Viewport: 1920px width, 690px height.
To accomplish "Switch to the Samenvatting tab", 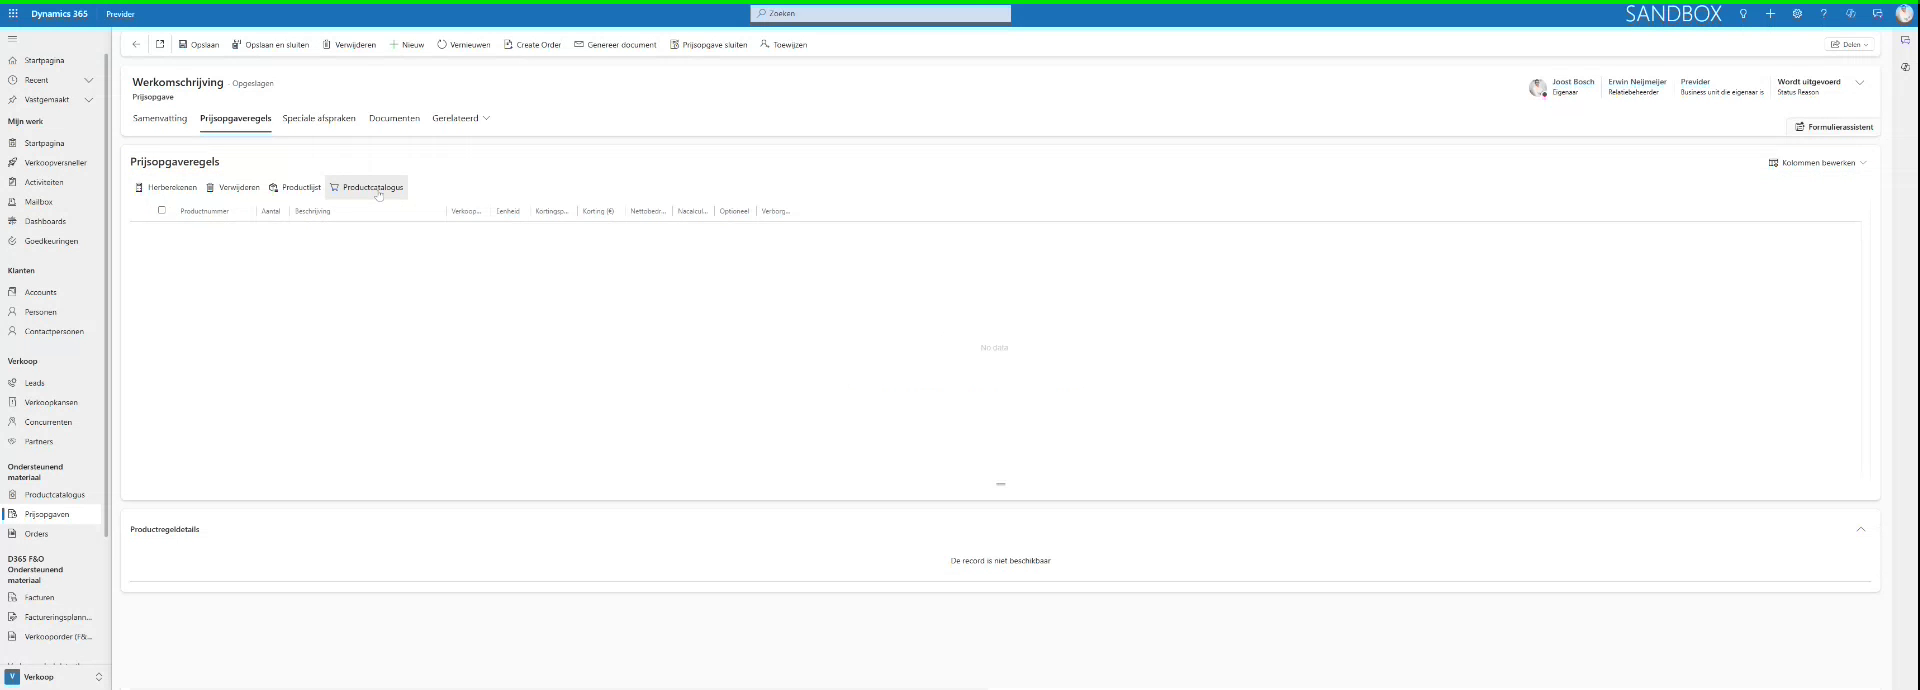I will point(160,118).
